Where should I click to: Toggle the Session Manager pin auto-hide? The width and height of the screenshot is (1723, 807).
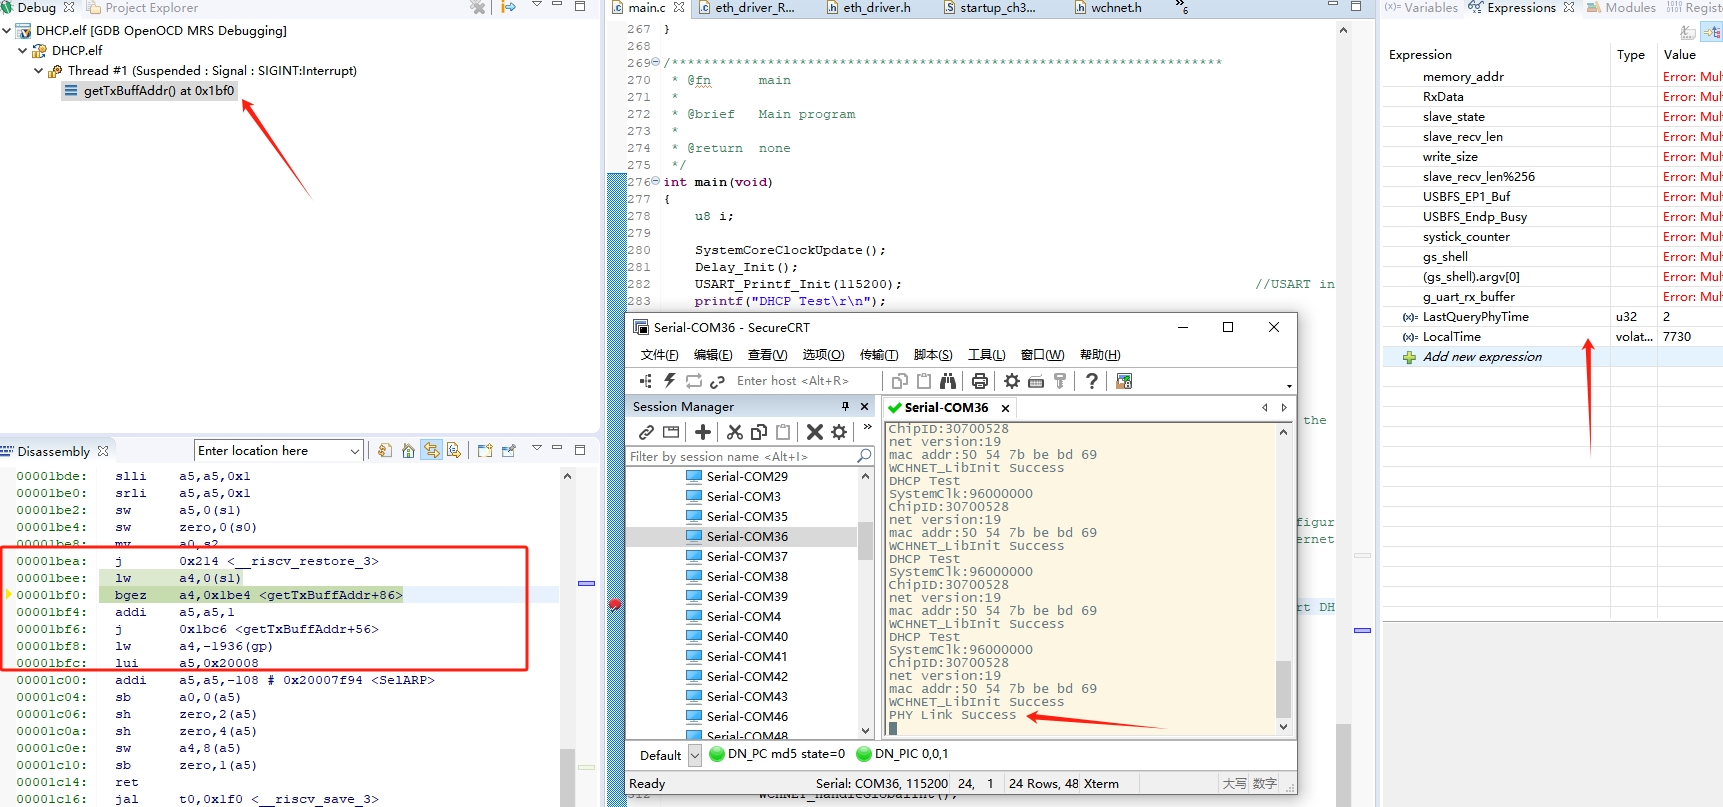pos(845,406)
